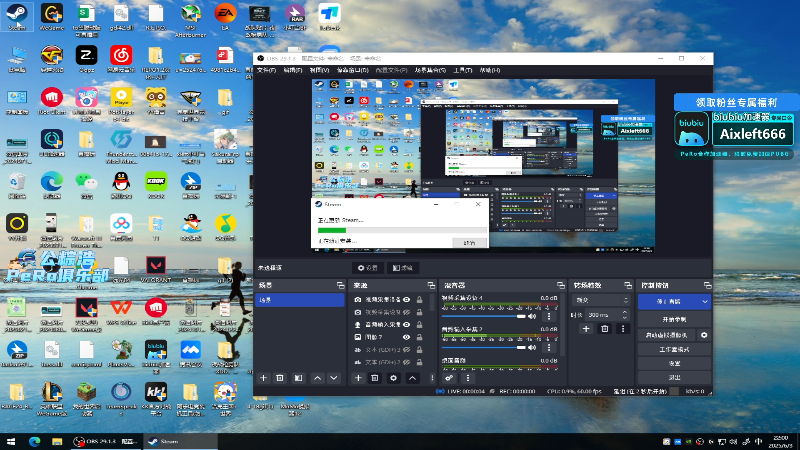
Task: Toggle lock on 图像 7 source
Action: click(x=419, y=337)
